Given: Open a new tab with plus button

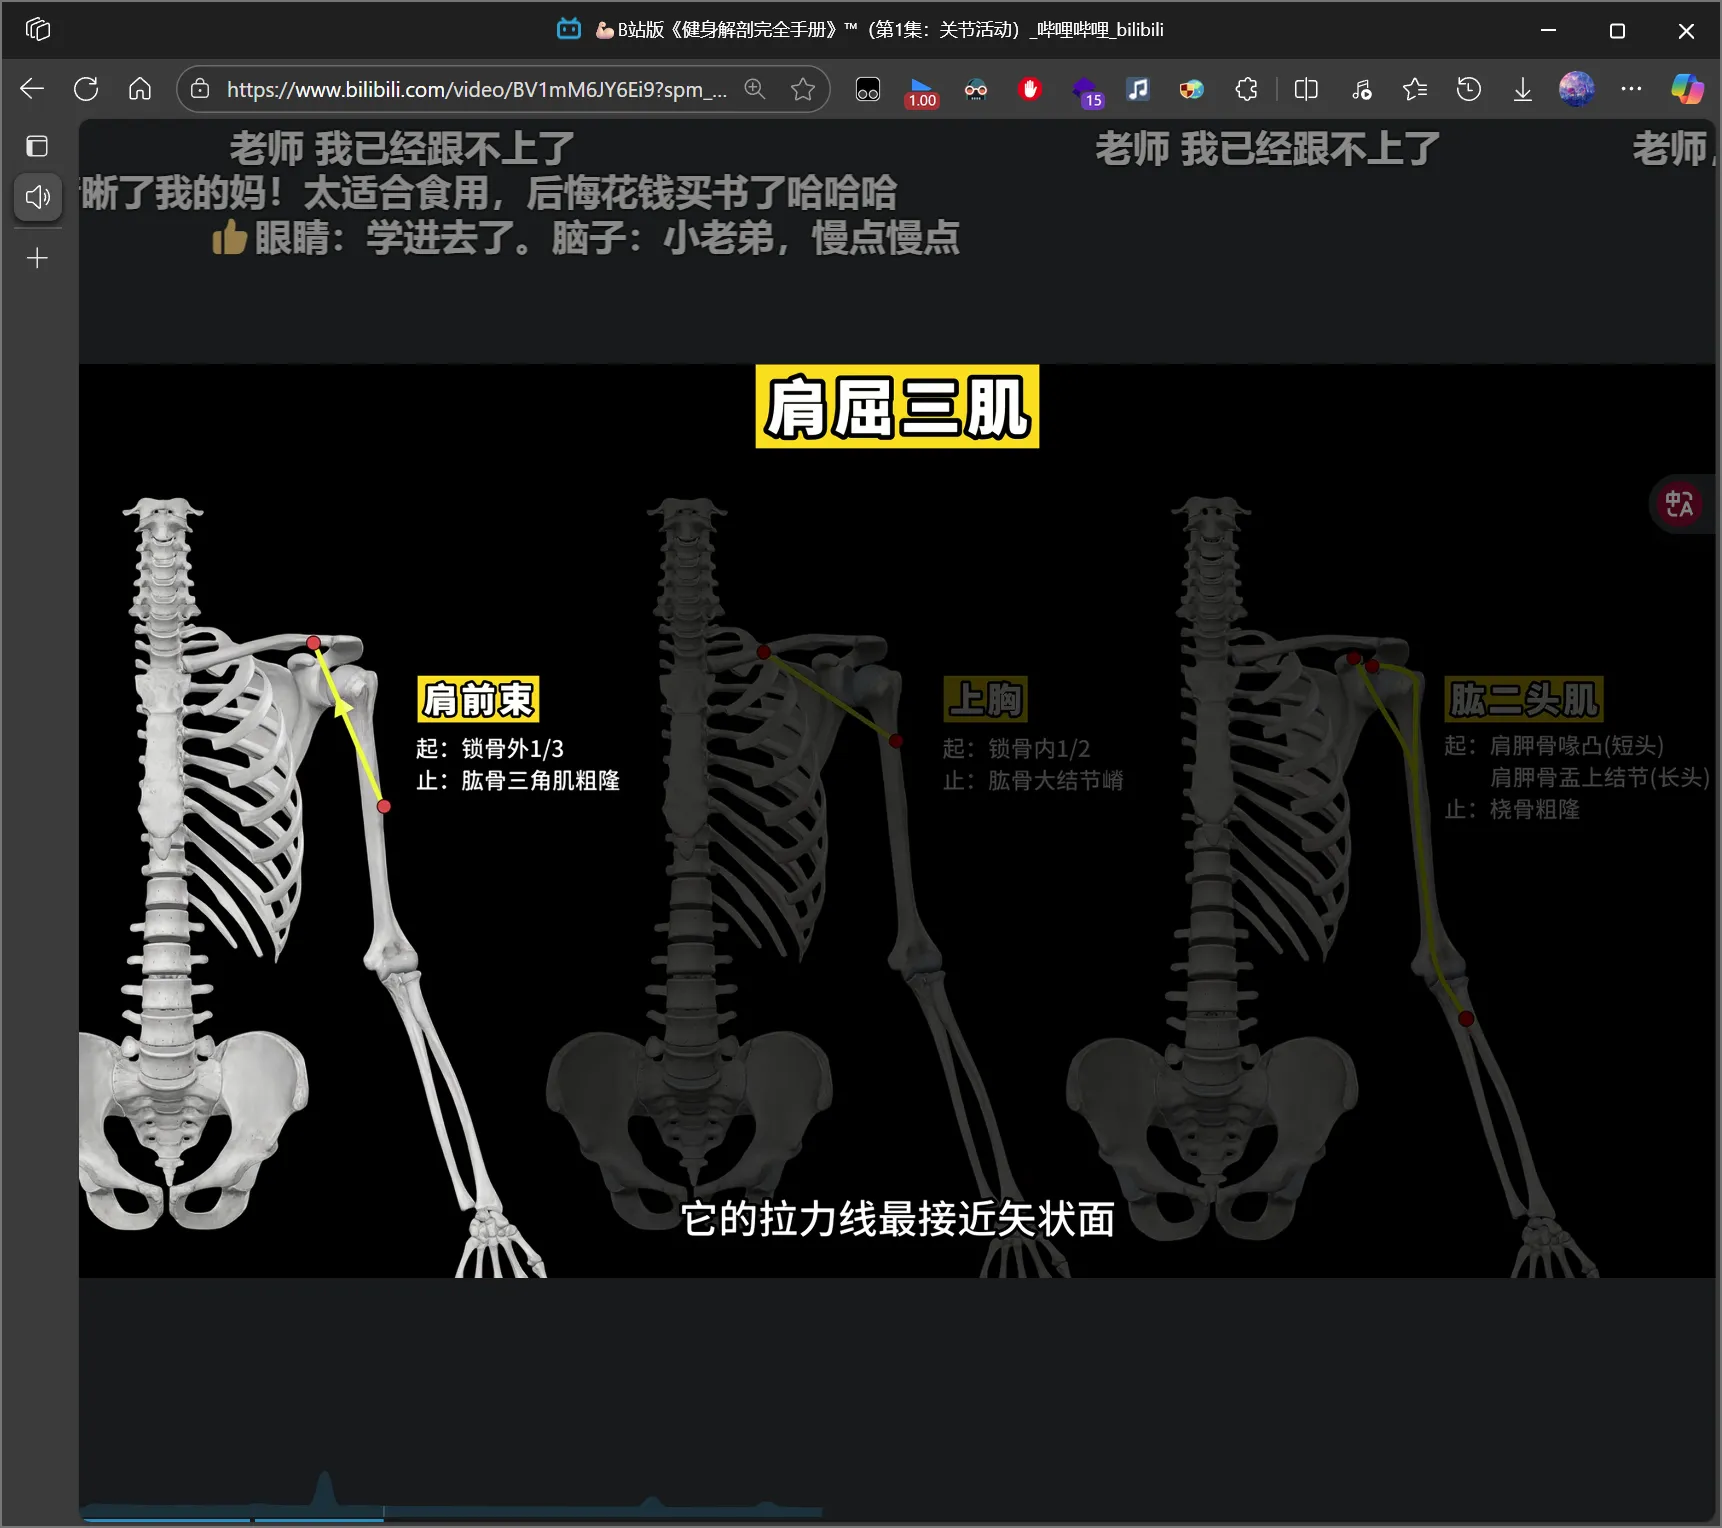Looking at the screenshot, I should tap(37, 258).
